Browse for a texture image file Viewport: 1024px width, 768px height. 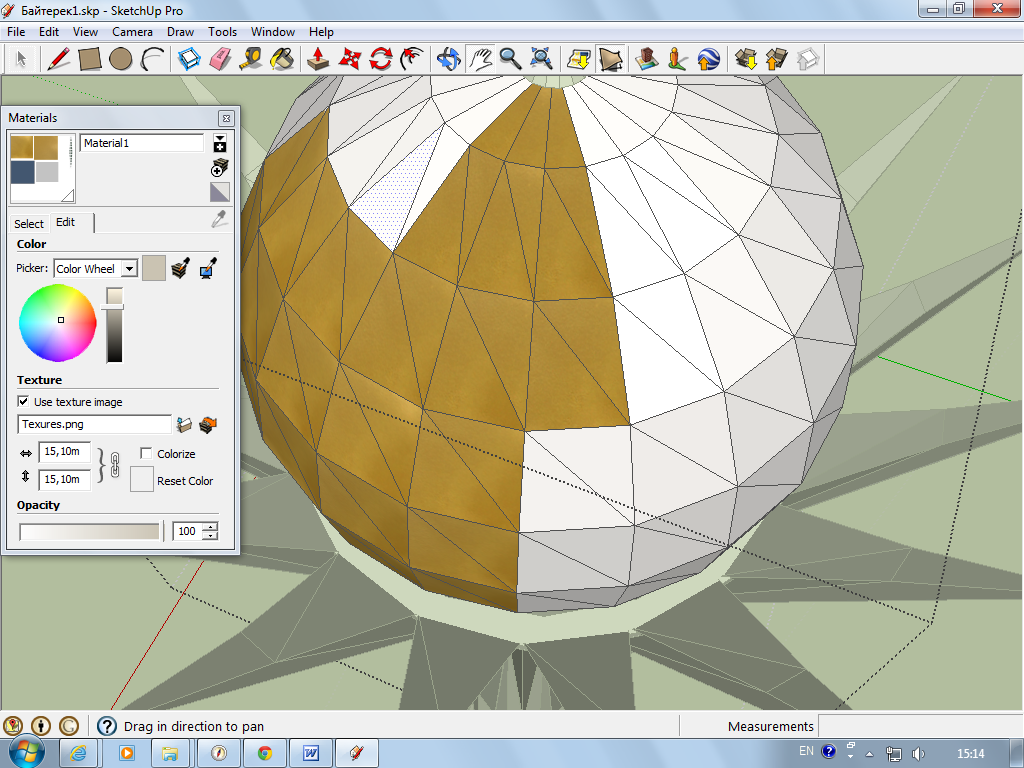(x=184, y=425)
